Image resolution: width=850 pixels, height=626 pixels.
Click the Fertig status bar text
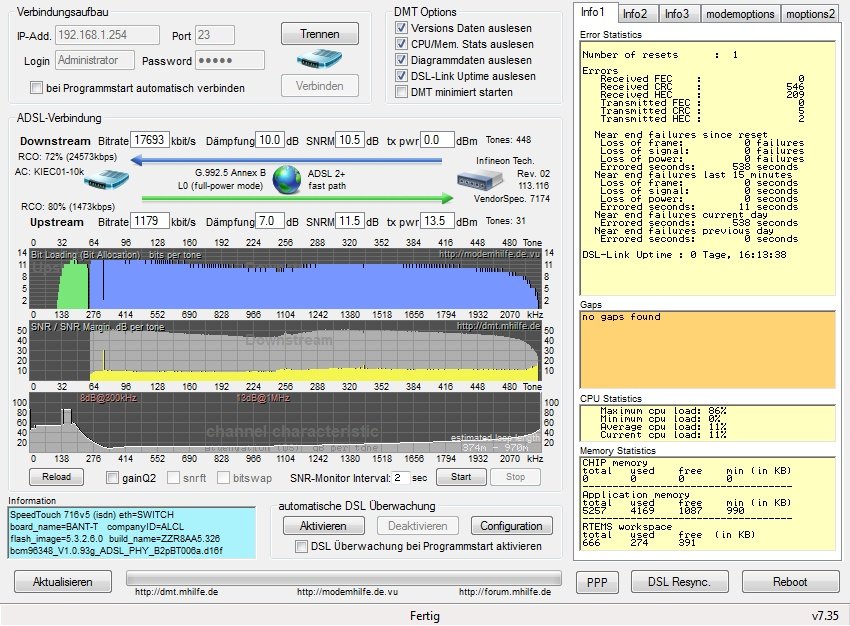pyautogui.click(x=424, y=616)
